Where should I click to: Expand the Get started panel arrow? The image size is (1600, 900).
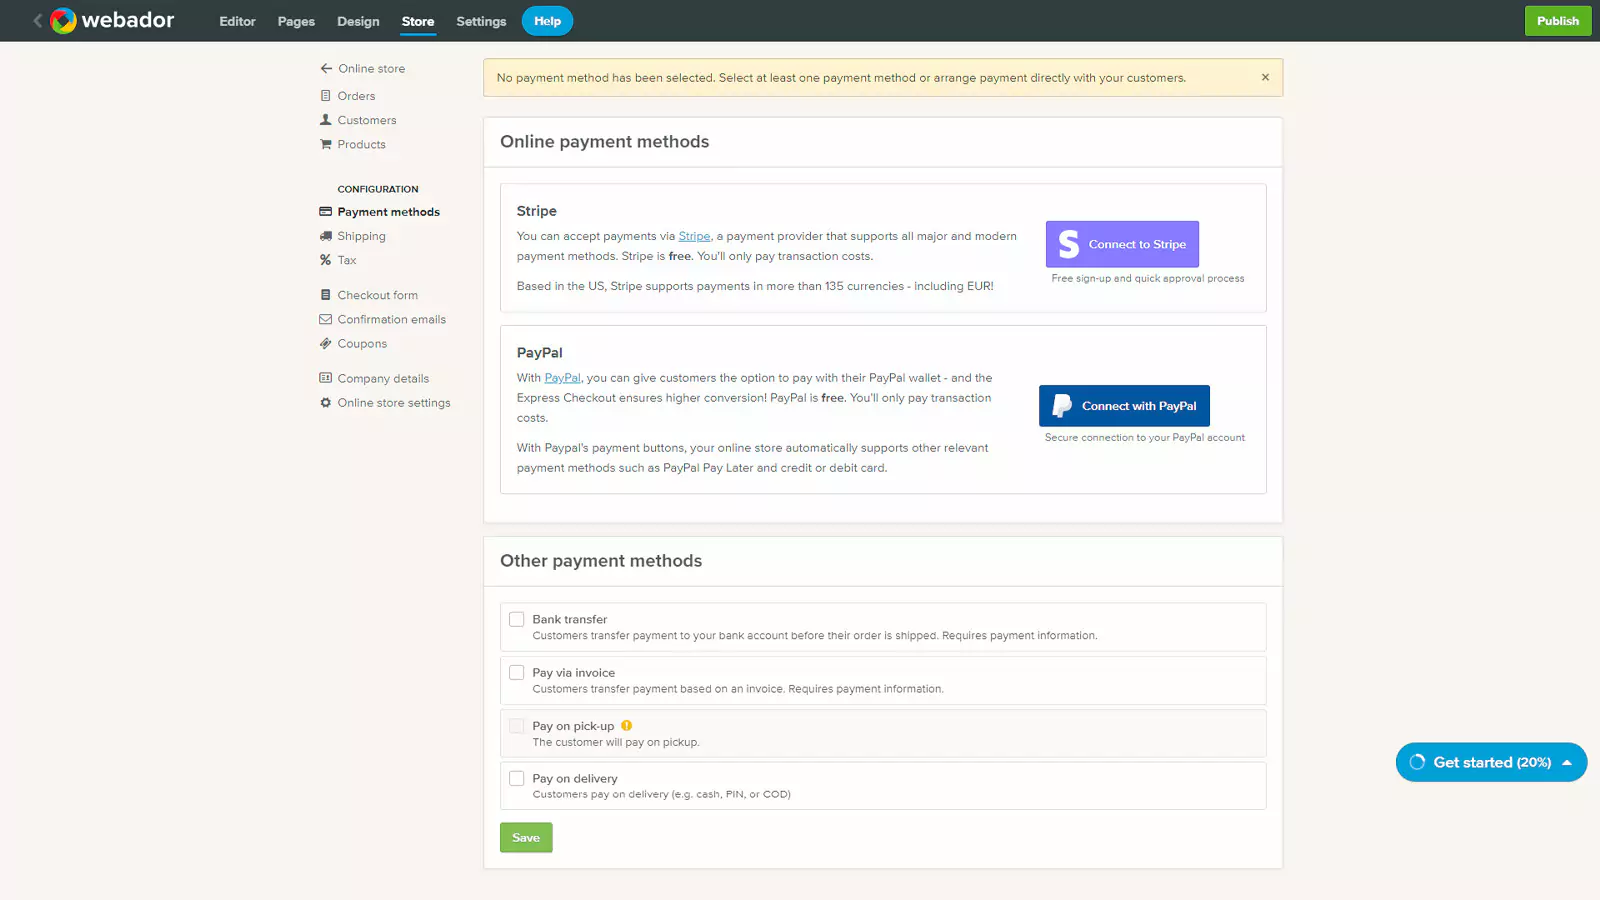click(x=1567, y=762)
